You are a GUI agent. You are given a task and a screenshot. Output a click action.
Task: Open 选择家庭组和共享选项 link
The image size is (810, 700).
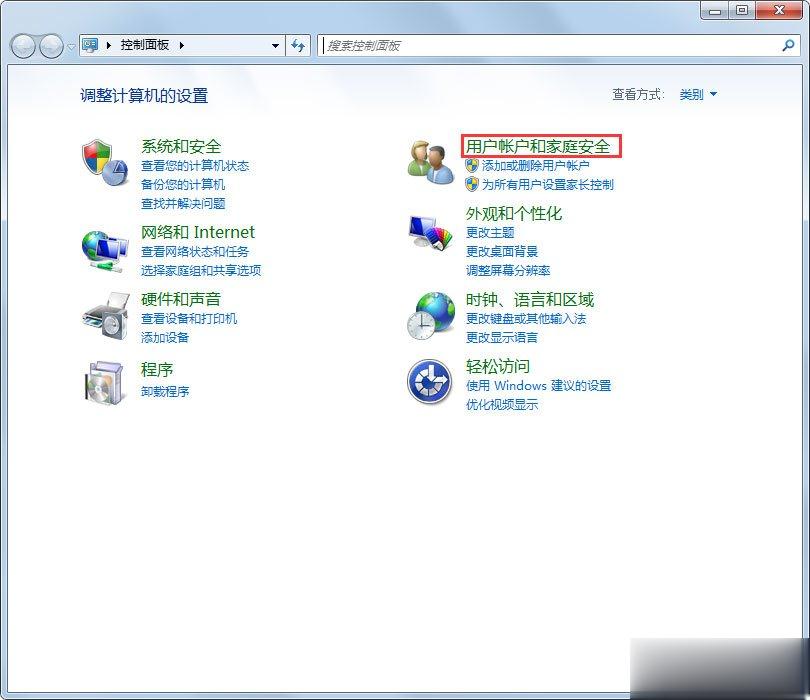click(x=201, y=270)
